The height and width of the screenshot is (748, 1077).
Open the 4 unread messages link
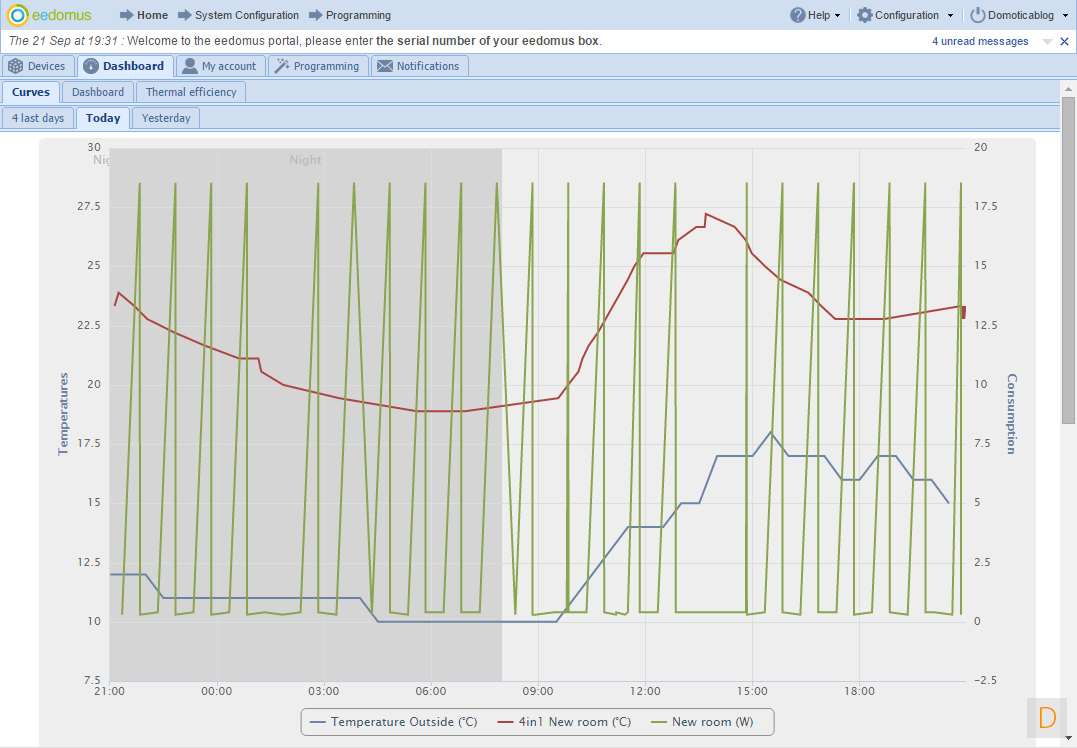tap(980, 42)
